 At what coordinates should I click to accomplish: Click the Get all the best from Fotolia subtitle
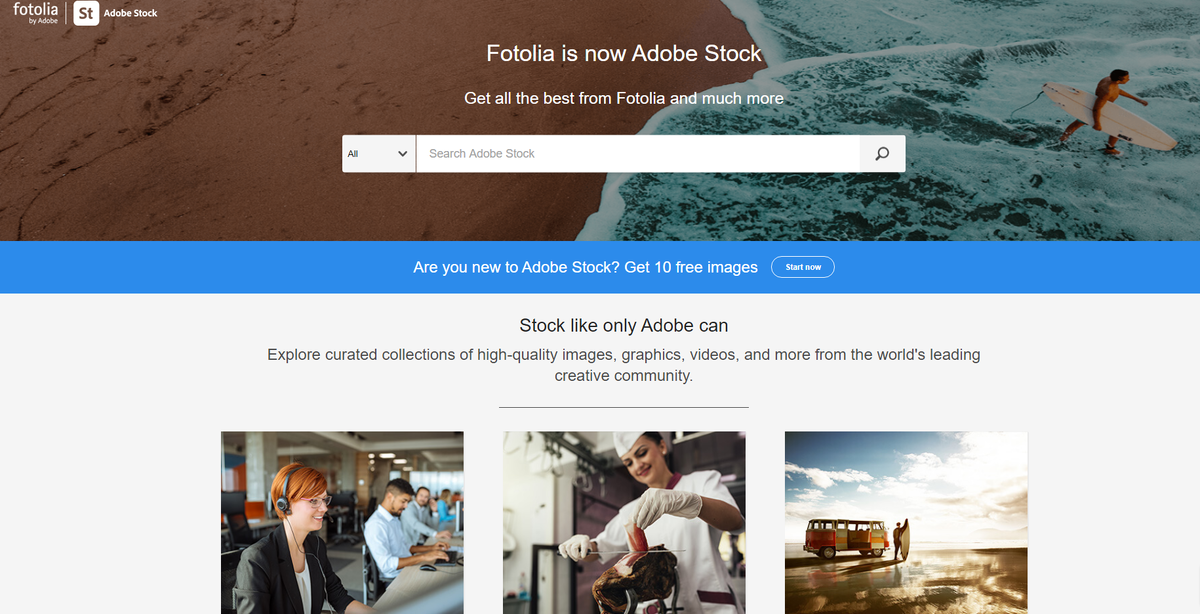624,99
